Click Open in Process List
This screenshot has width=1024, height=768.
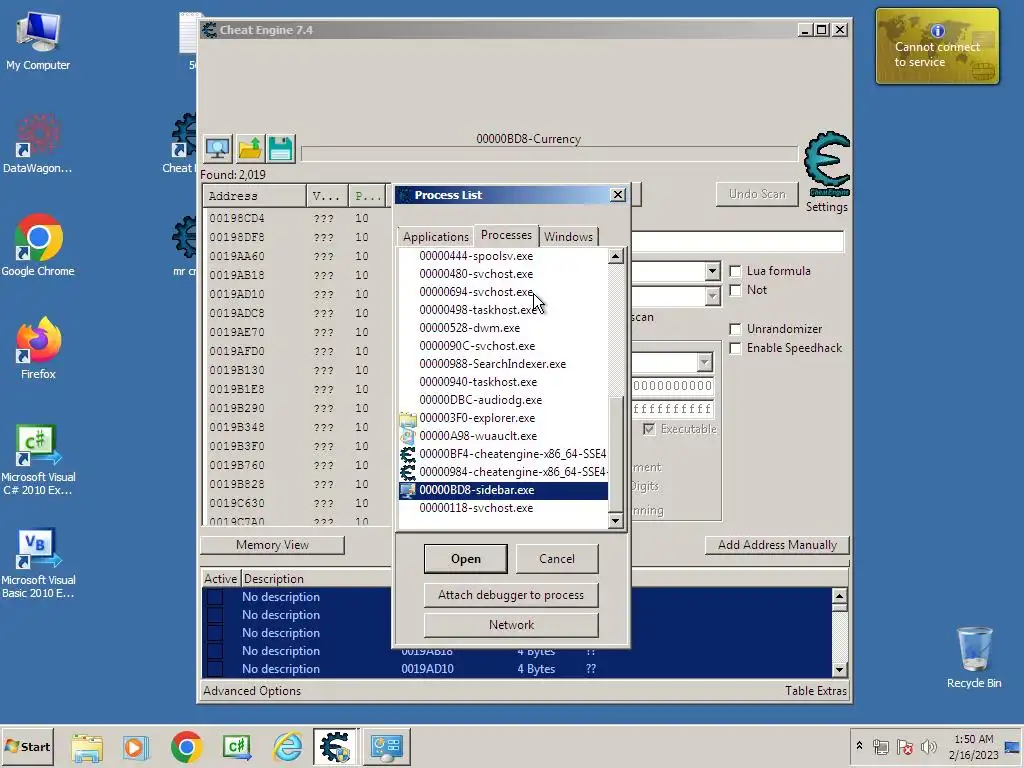(x=466, y=559)
